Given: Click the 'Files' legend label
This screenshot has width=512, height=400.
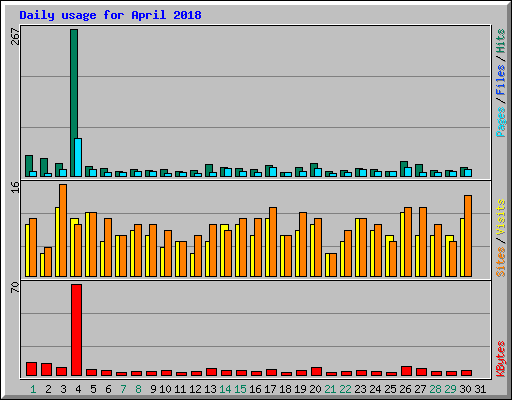Looking at the screenshot, I should [501, 79].
